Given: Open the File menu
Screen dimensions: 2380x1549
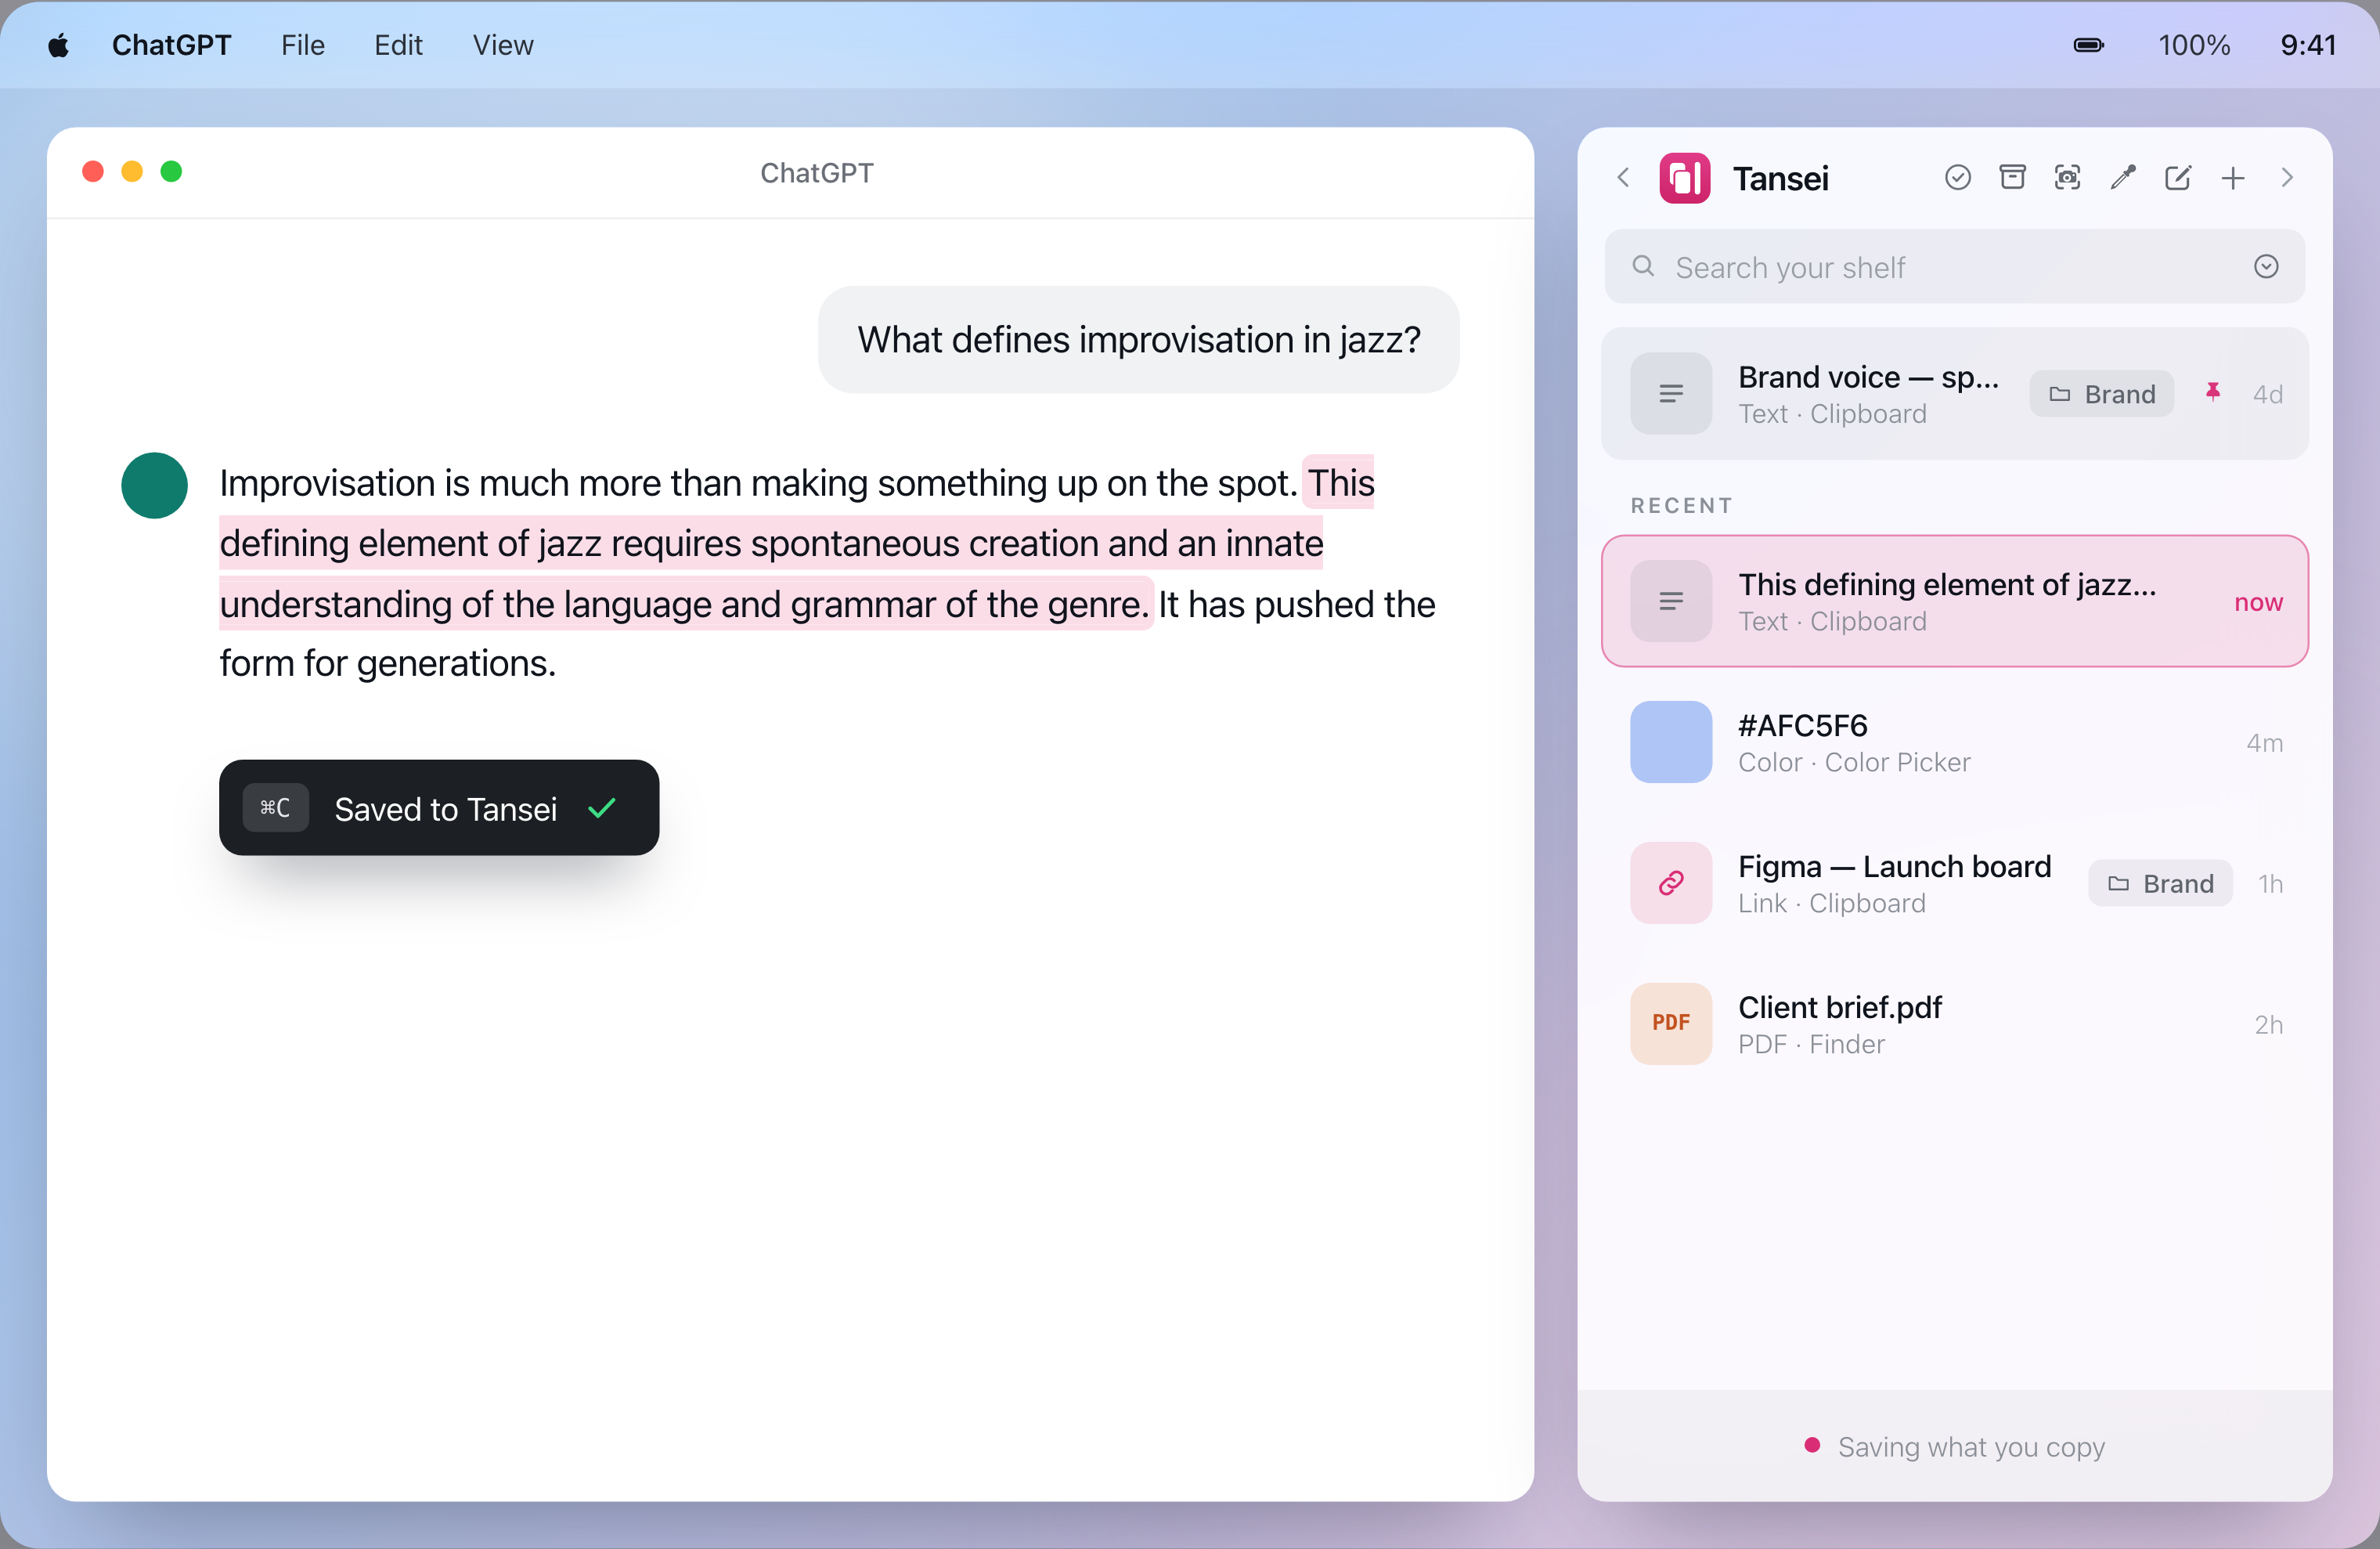Looking at the screenshot, I should click(303, 45).
